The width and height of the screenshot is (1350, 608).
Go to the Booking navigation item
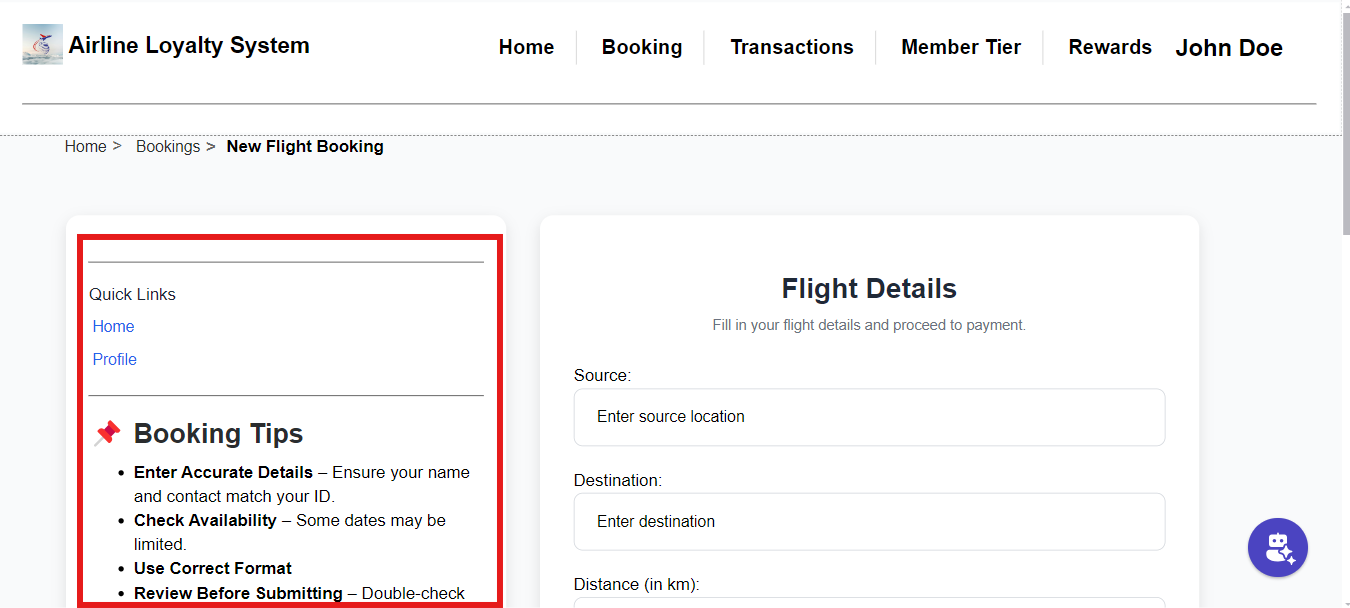[x=642, y=47]
